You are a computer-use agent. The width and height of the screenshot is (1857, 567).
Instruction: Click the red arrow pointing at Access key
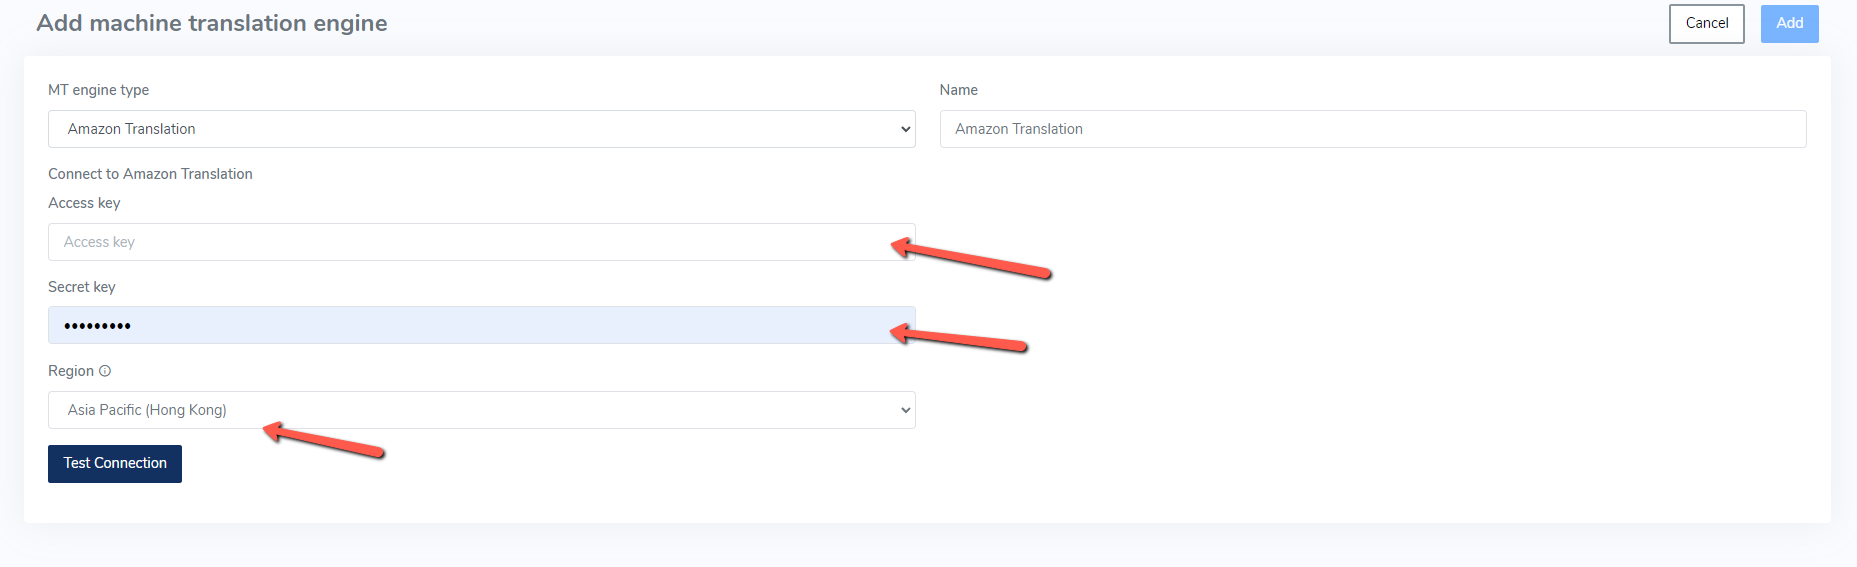[x=971, y=258]
